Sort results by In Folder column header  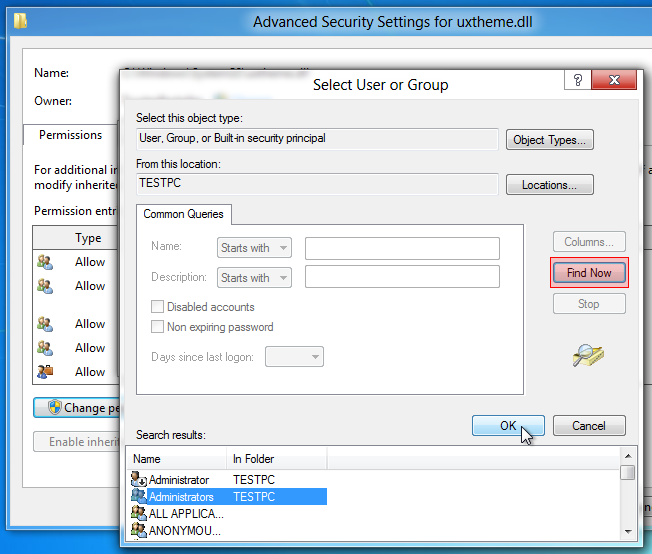[277, 459]
